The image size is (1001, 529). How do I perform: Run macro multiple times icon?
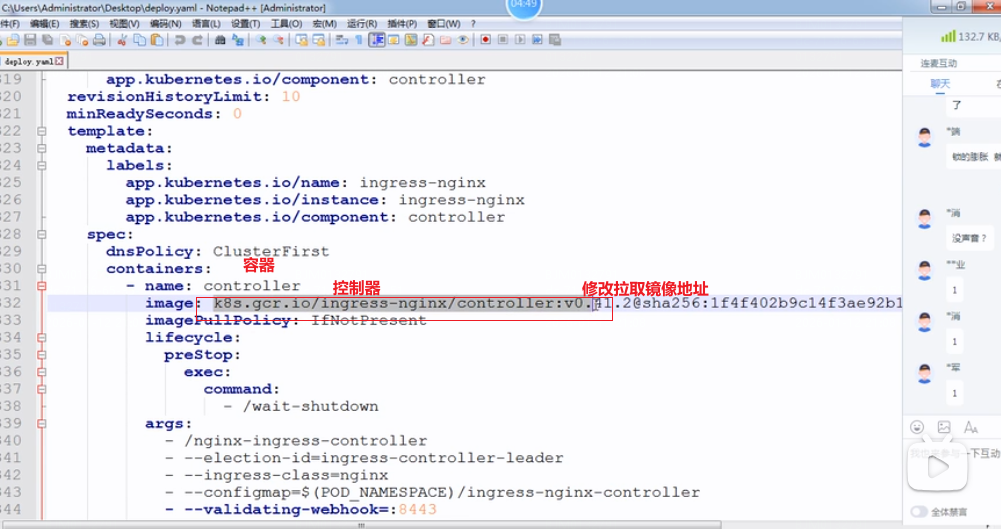pyautogui.click(x=537, y=40)
